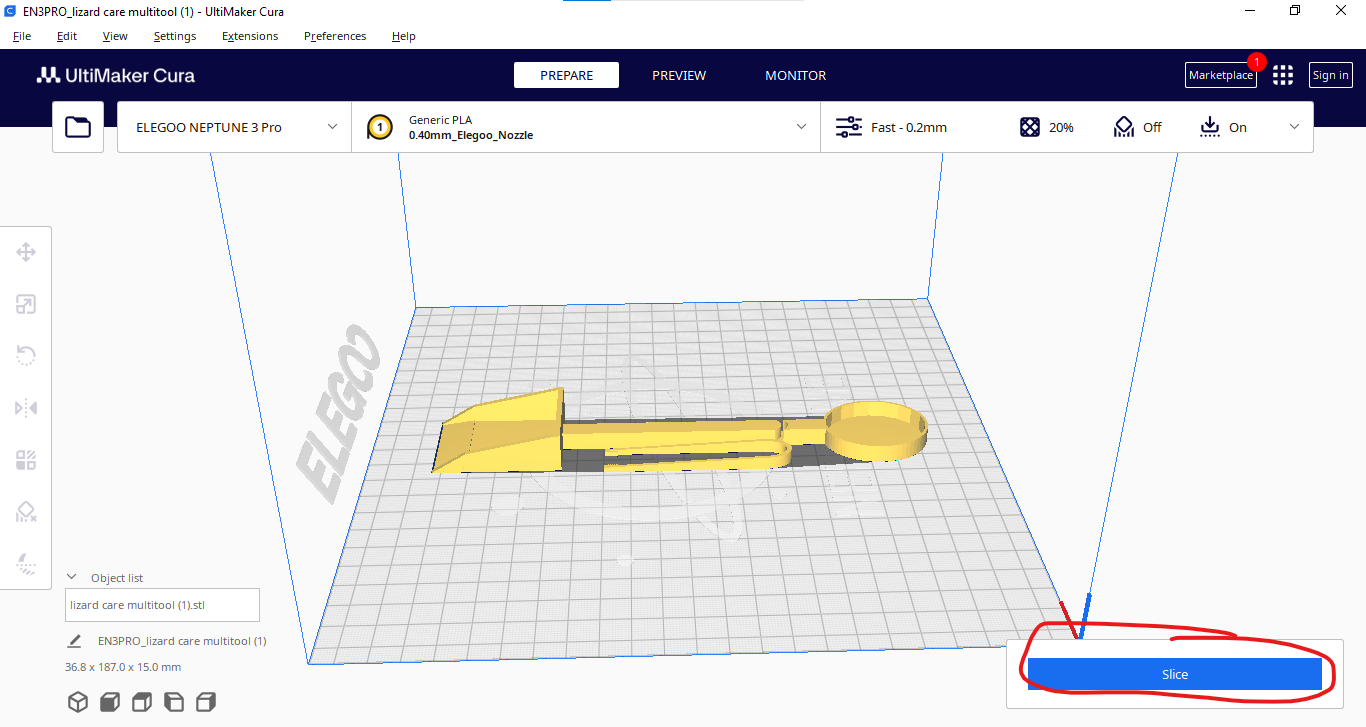Switch to the PREVIEW stage tab
Image resolution: width=1366 pixels, height=727 pixels.
[x=679, y=75]
